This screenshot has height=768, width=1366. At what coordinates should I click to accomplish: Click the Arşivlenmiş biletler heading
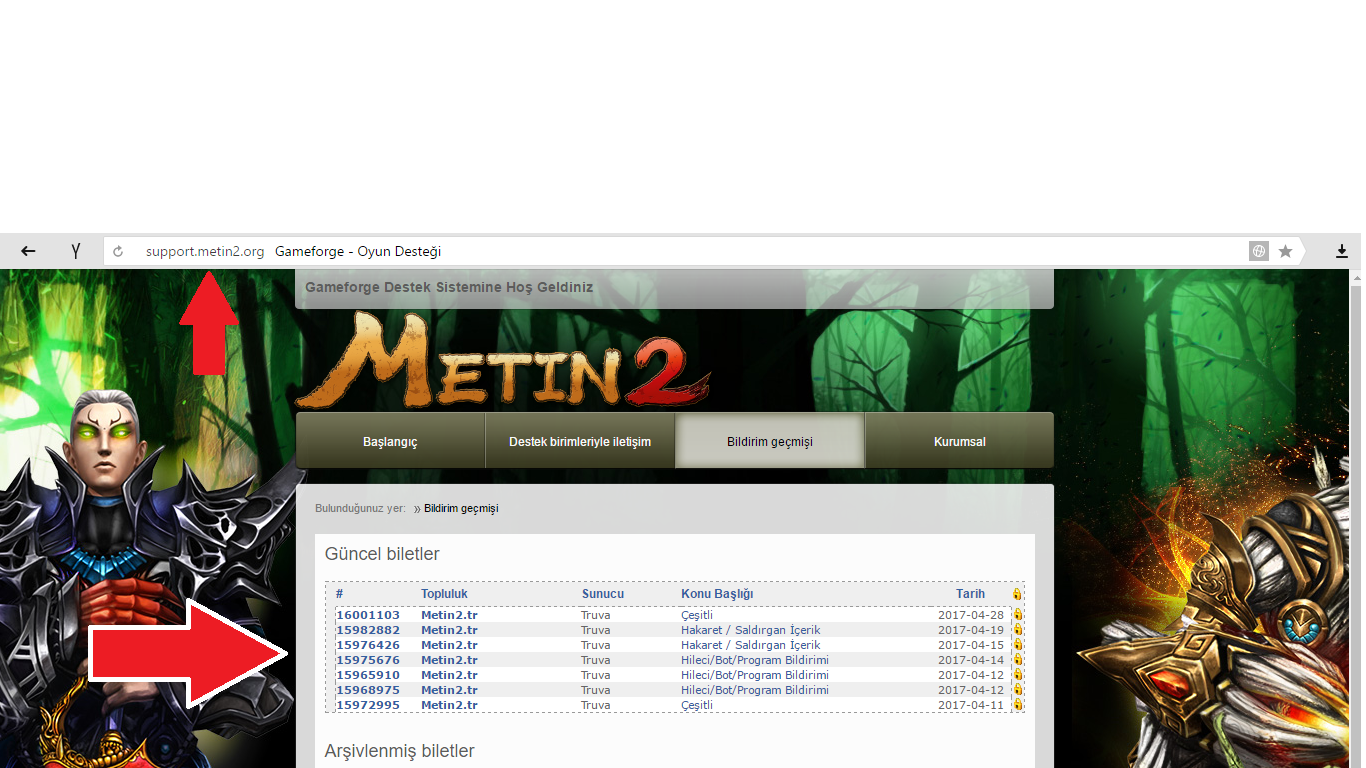(x=400, y=751)
